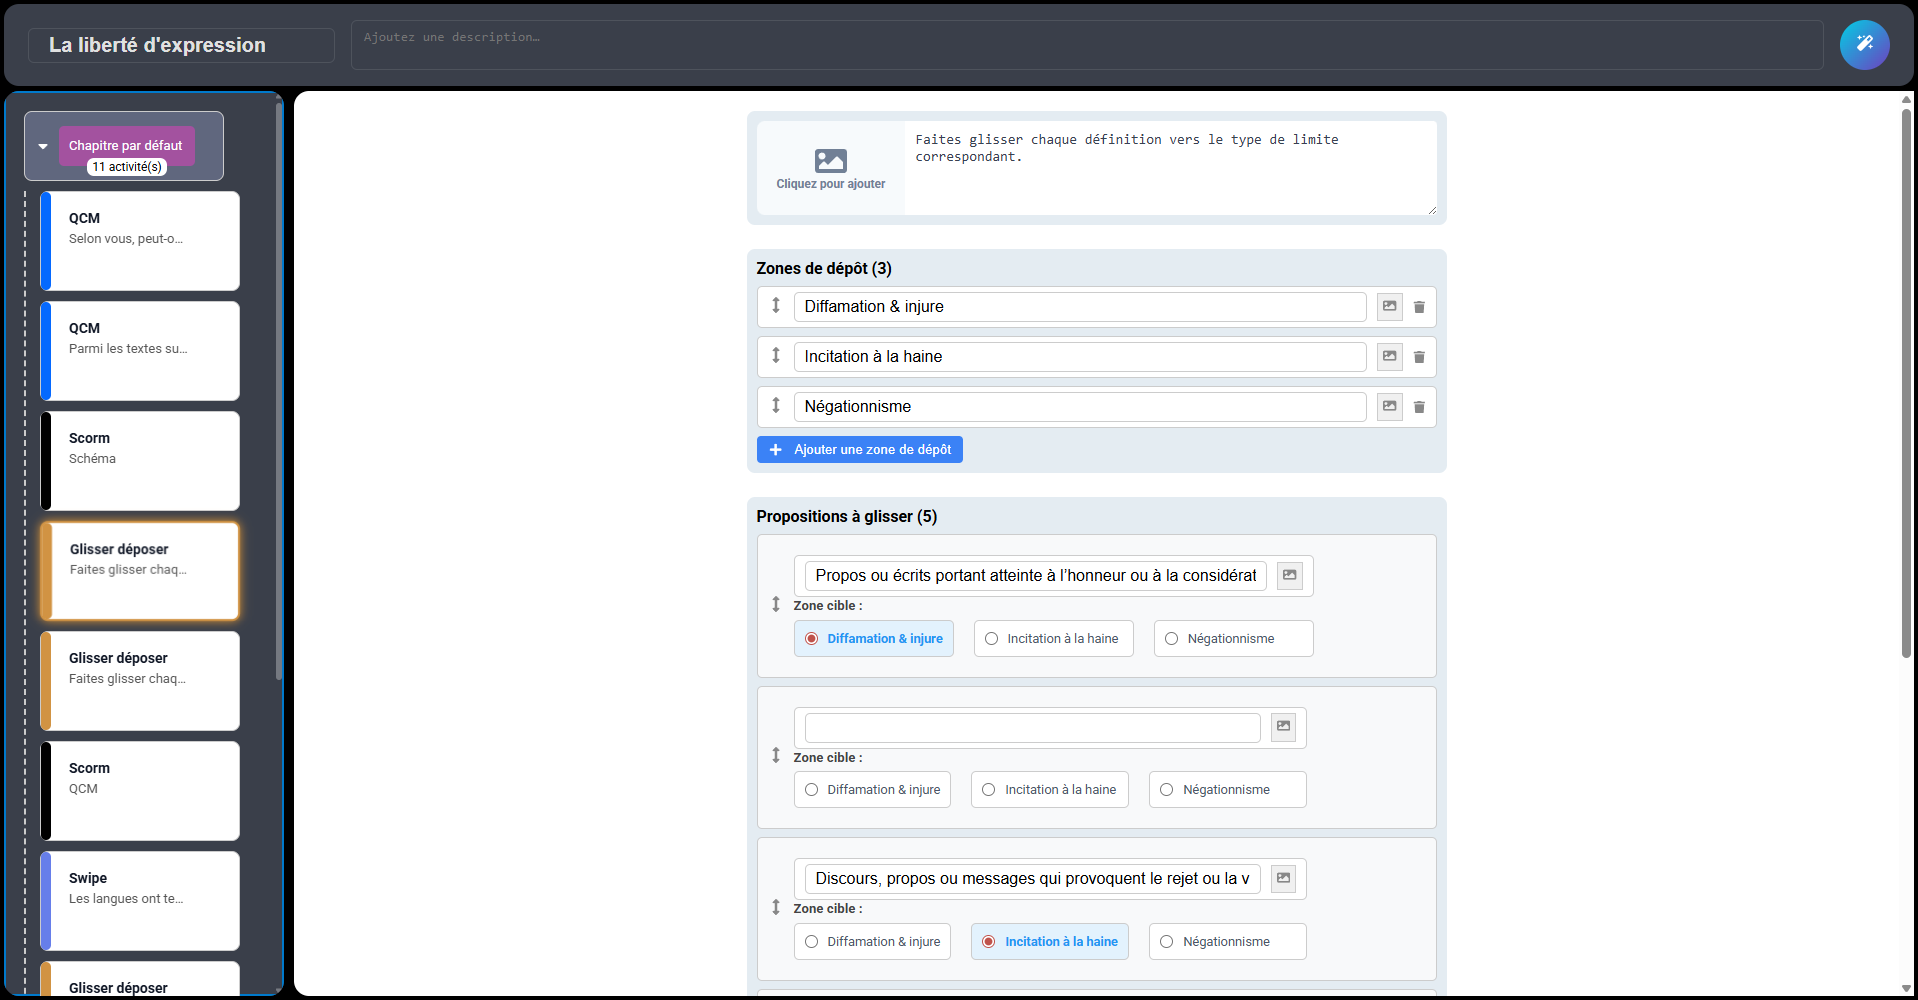Select Négationnisme for the third proposition

(1227, 942)
